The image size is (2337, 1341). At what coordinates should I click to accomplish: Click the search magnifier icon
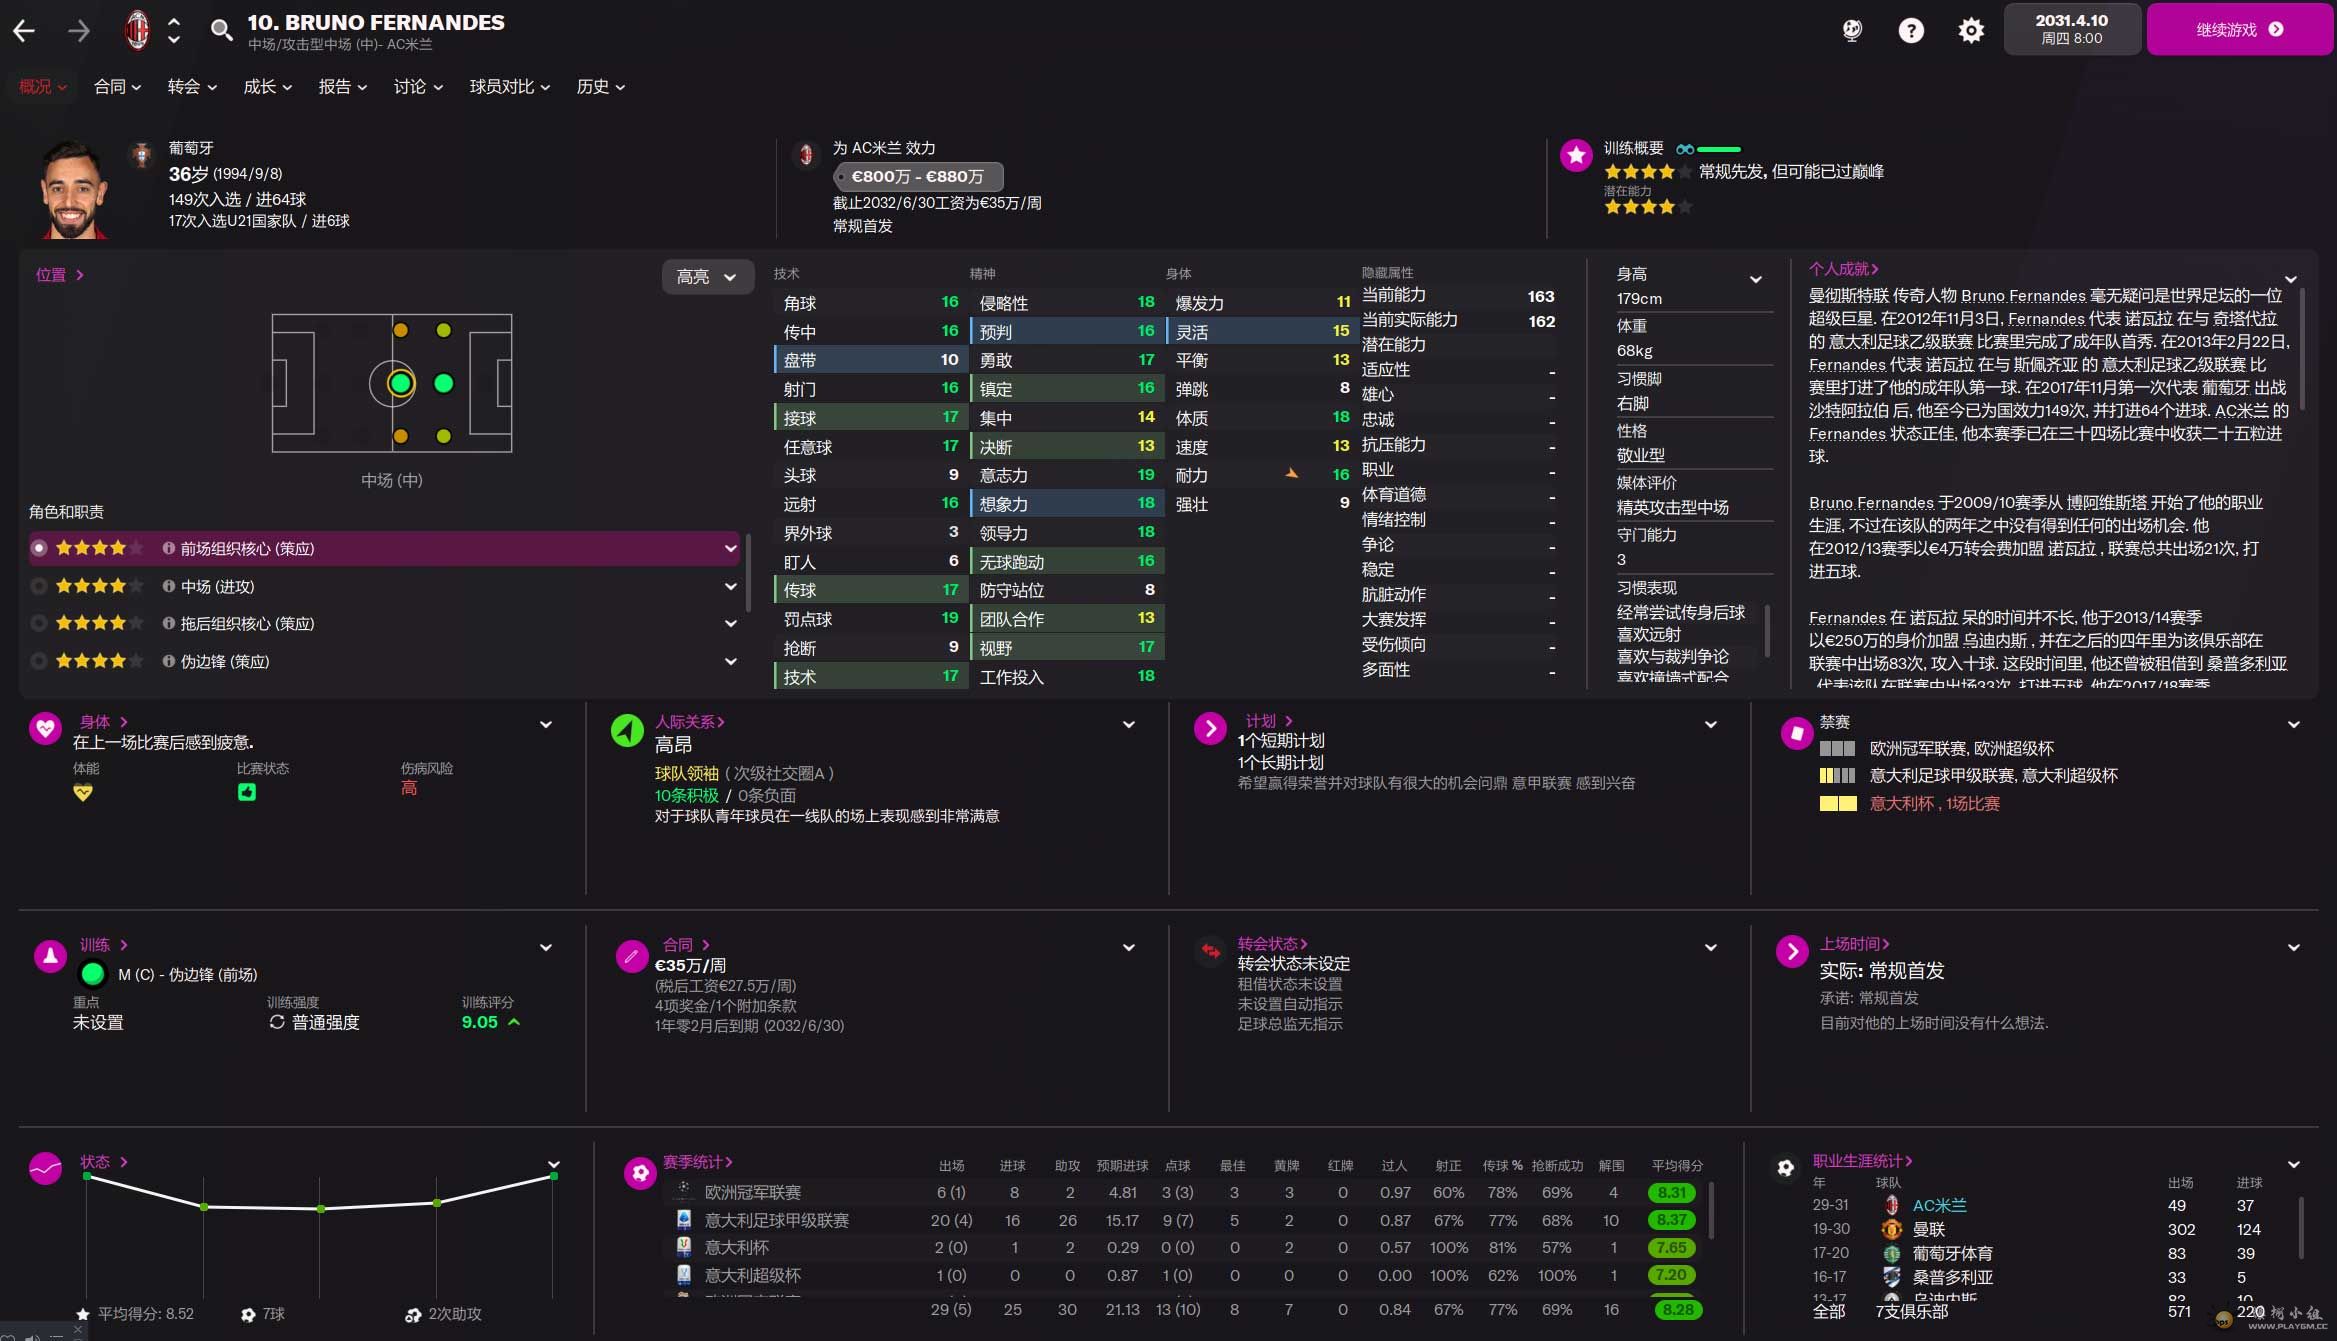point(221,30)
